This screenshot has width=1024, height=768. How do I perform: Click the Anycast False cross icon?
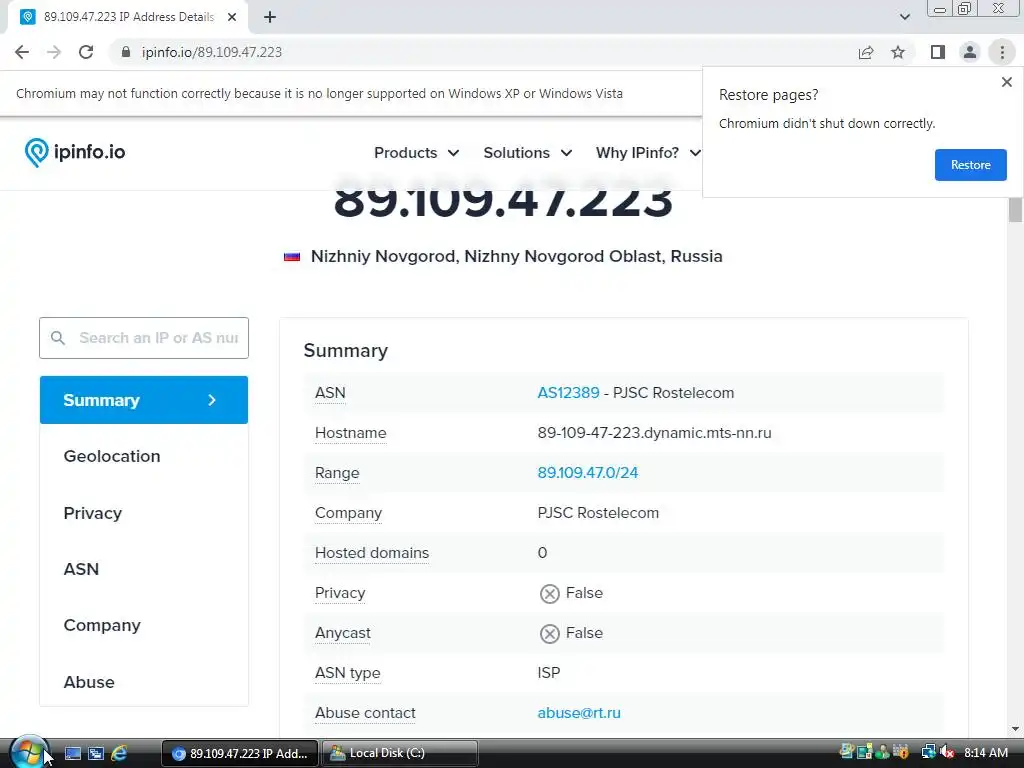(550, 633)
